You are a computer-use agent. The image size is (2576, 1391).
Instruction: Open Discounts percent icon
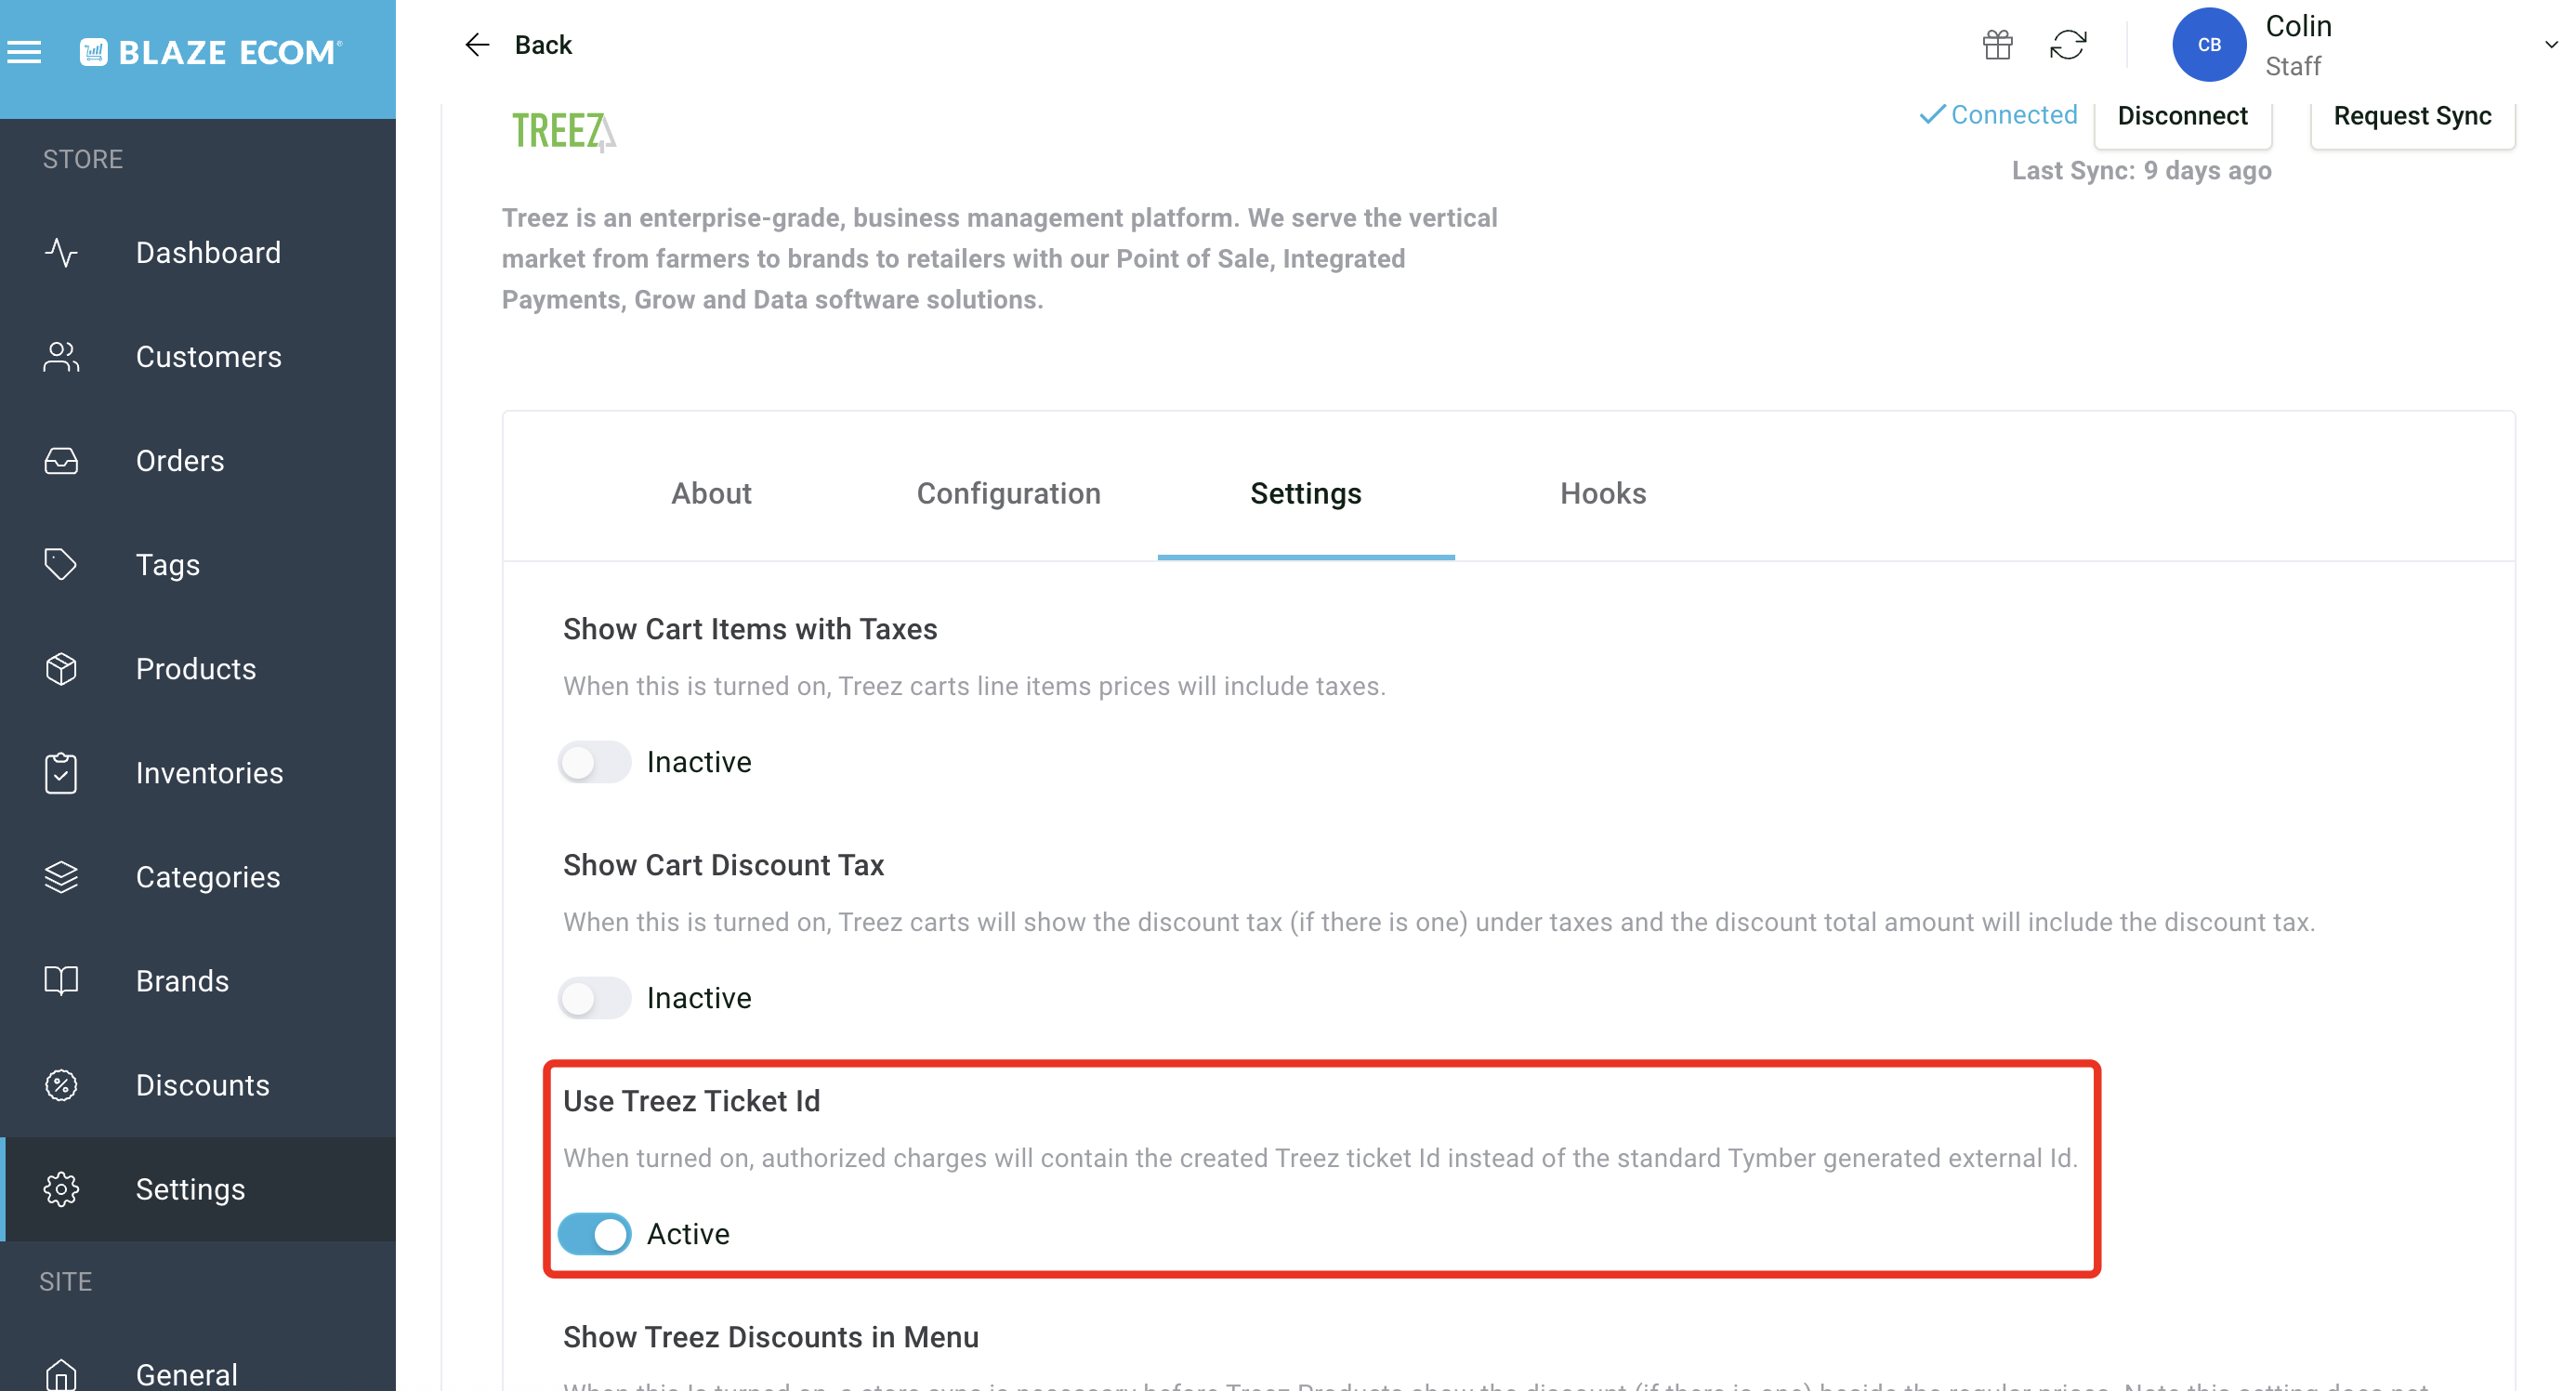coord(61,1085)
